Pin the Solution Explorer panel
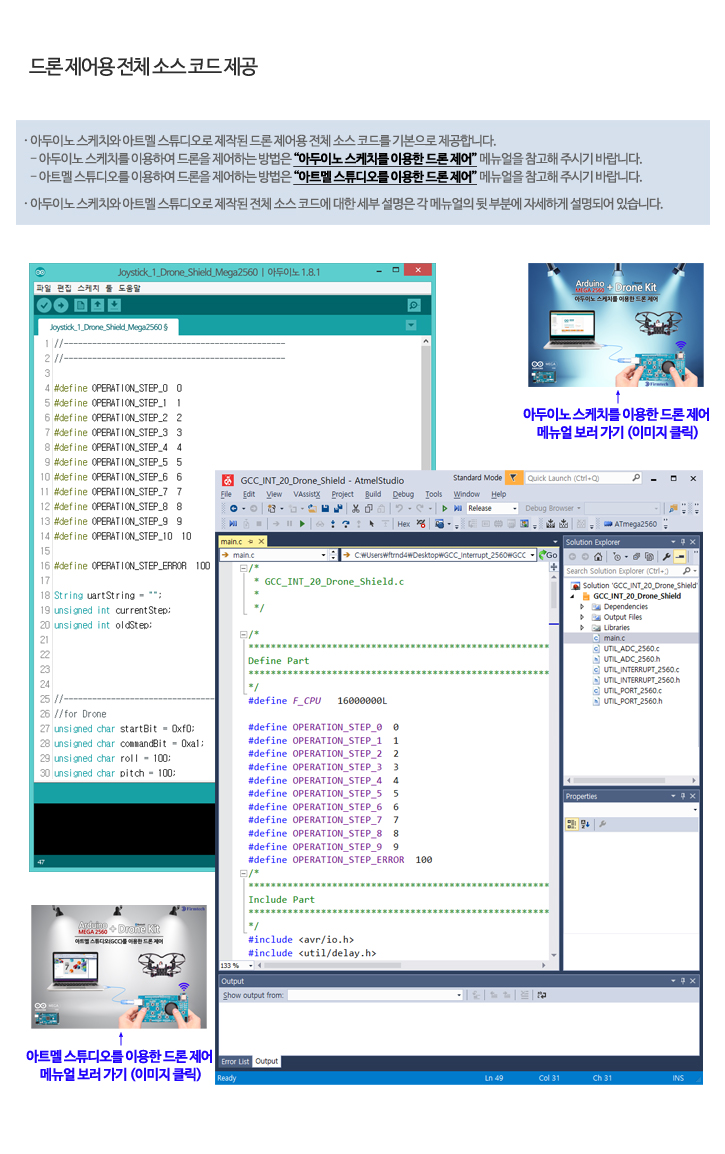 click(x=683, y=542)
